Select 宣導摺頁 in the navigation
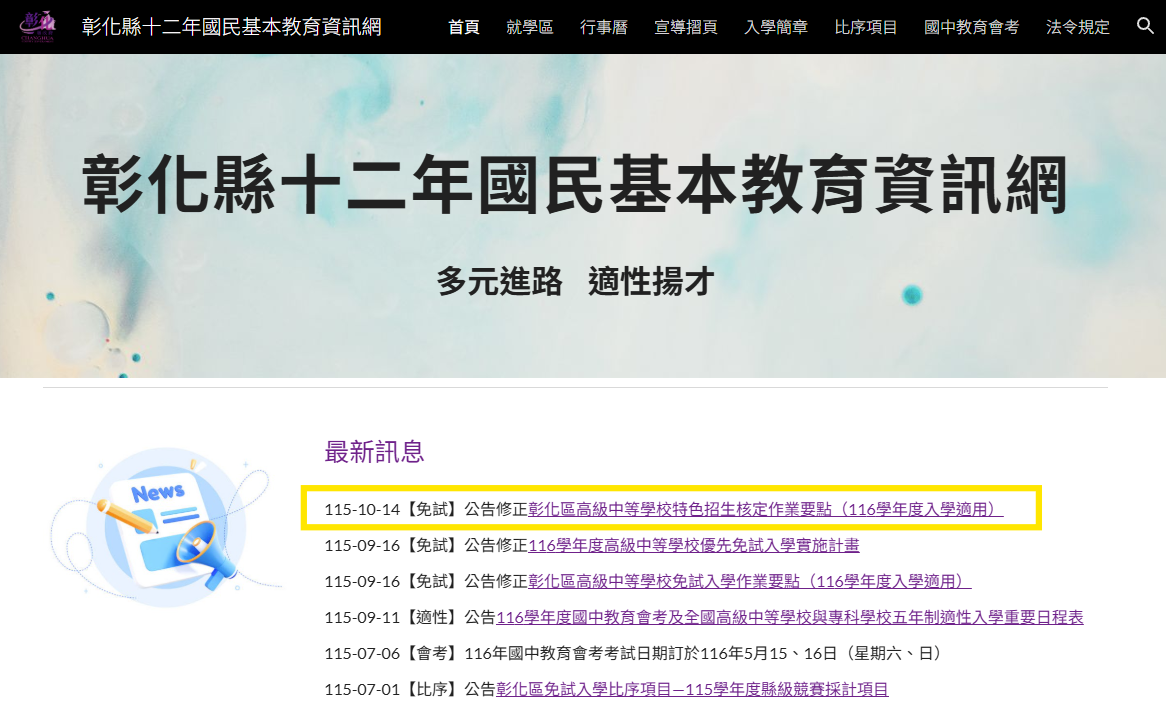 [x=686, y=28]
